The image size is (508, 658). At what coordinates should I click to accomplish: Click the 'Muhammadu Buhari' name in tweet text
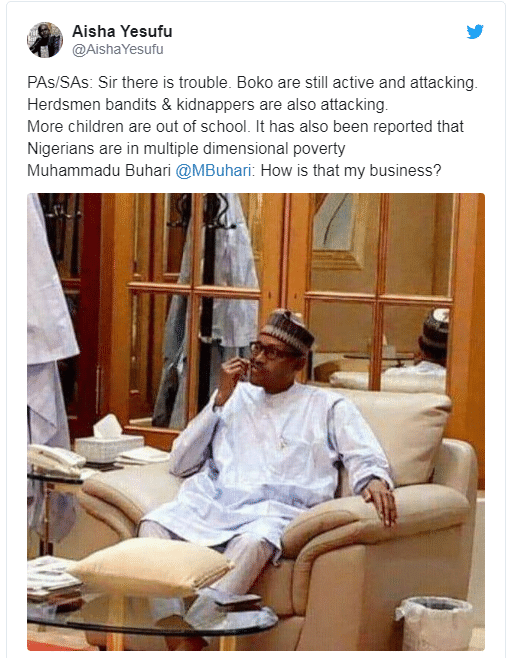99,171
